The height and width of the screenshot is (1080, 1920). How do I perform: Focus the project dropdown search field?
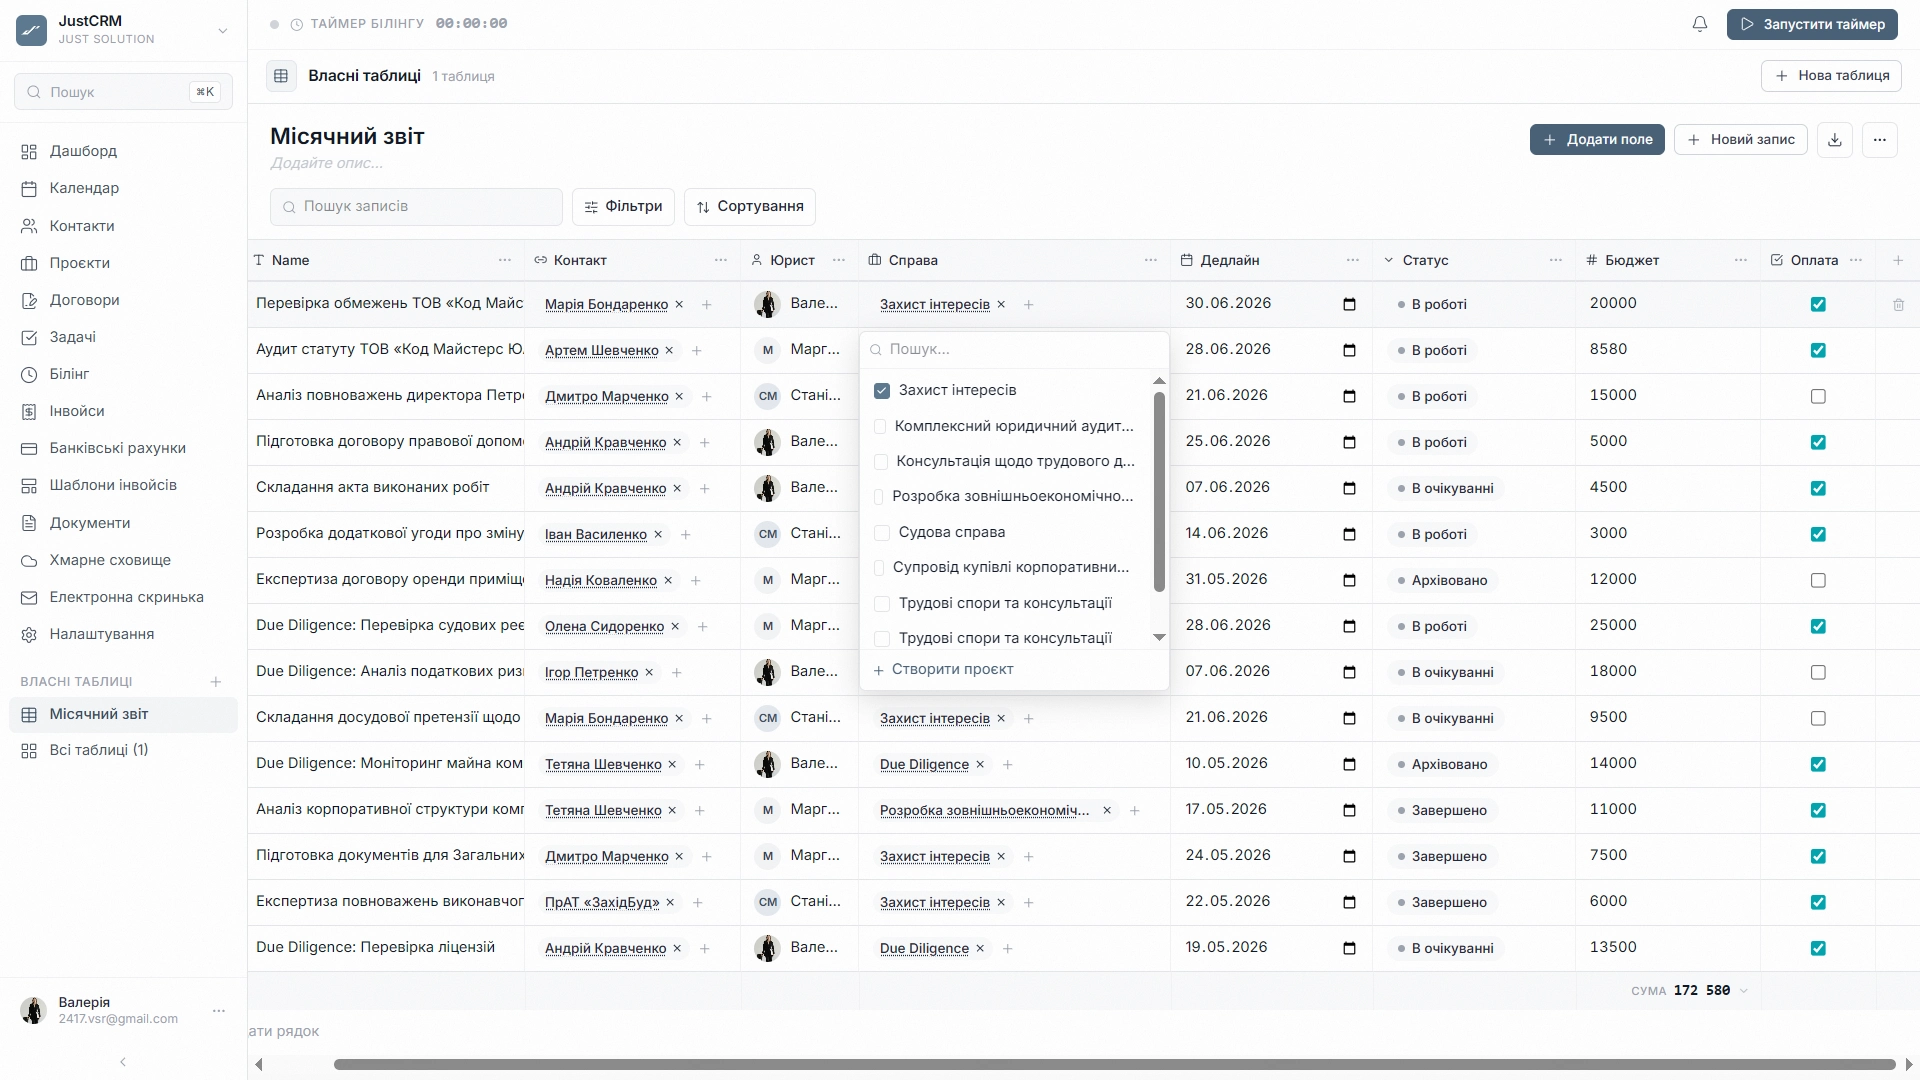[x=1014, y=350]
